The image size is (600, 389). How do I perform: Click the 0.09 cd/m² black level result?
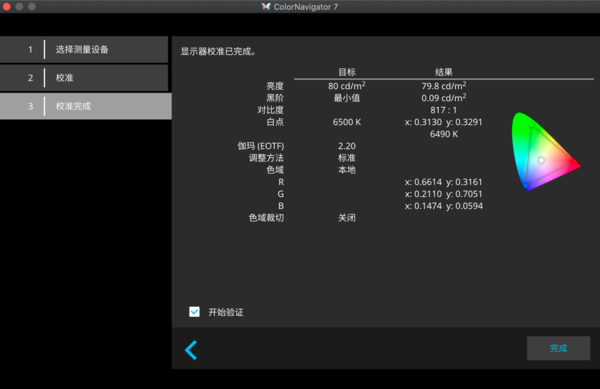[443, 98]
